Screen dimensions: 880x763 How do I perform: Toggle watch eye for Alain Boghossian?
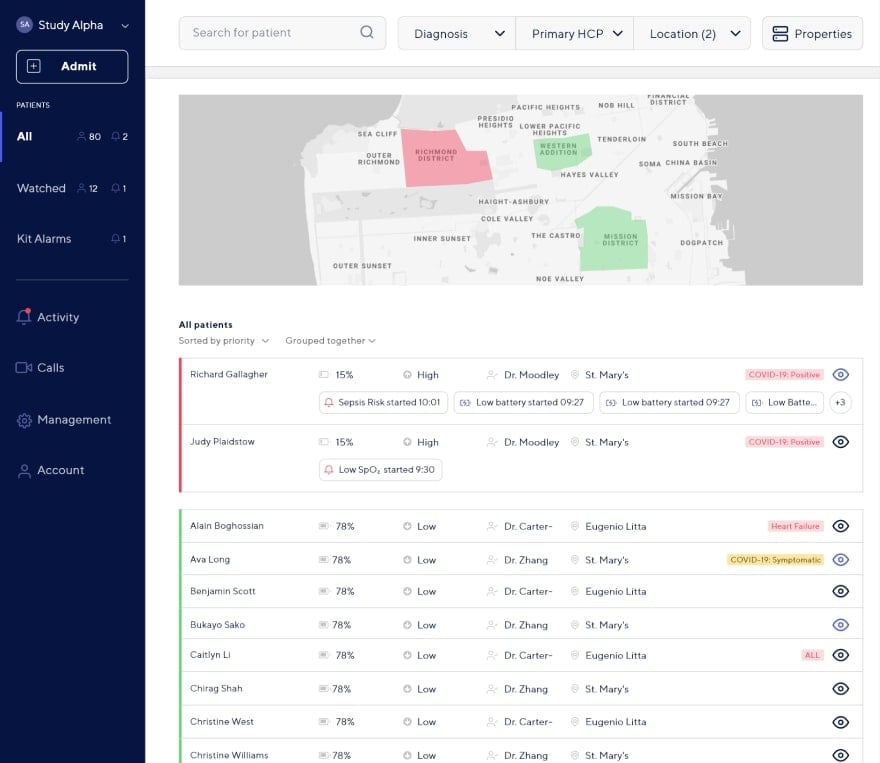click(840, 526)
